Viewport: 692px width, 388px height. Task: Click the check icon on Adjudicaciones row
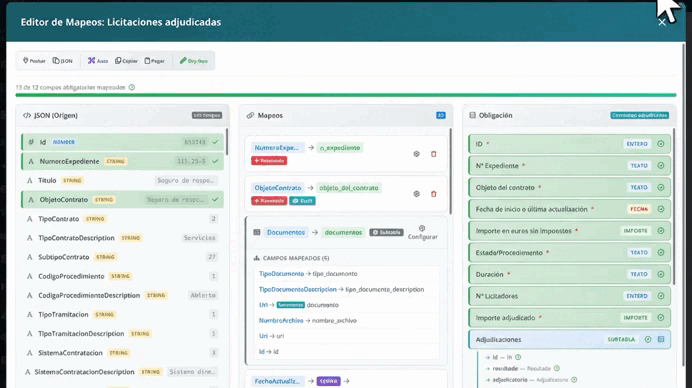[x=648, y=339]
